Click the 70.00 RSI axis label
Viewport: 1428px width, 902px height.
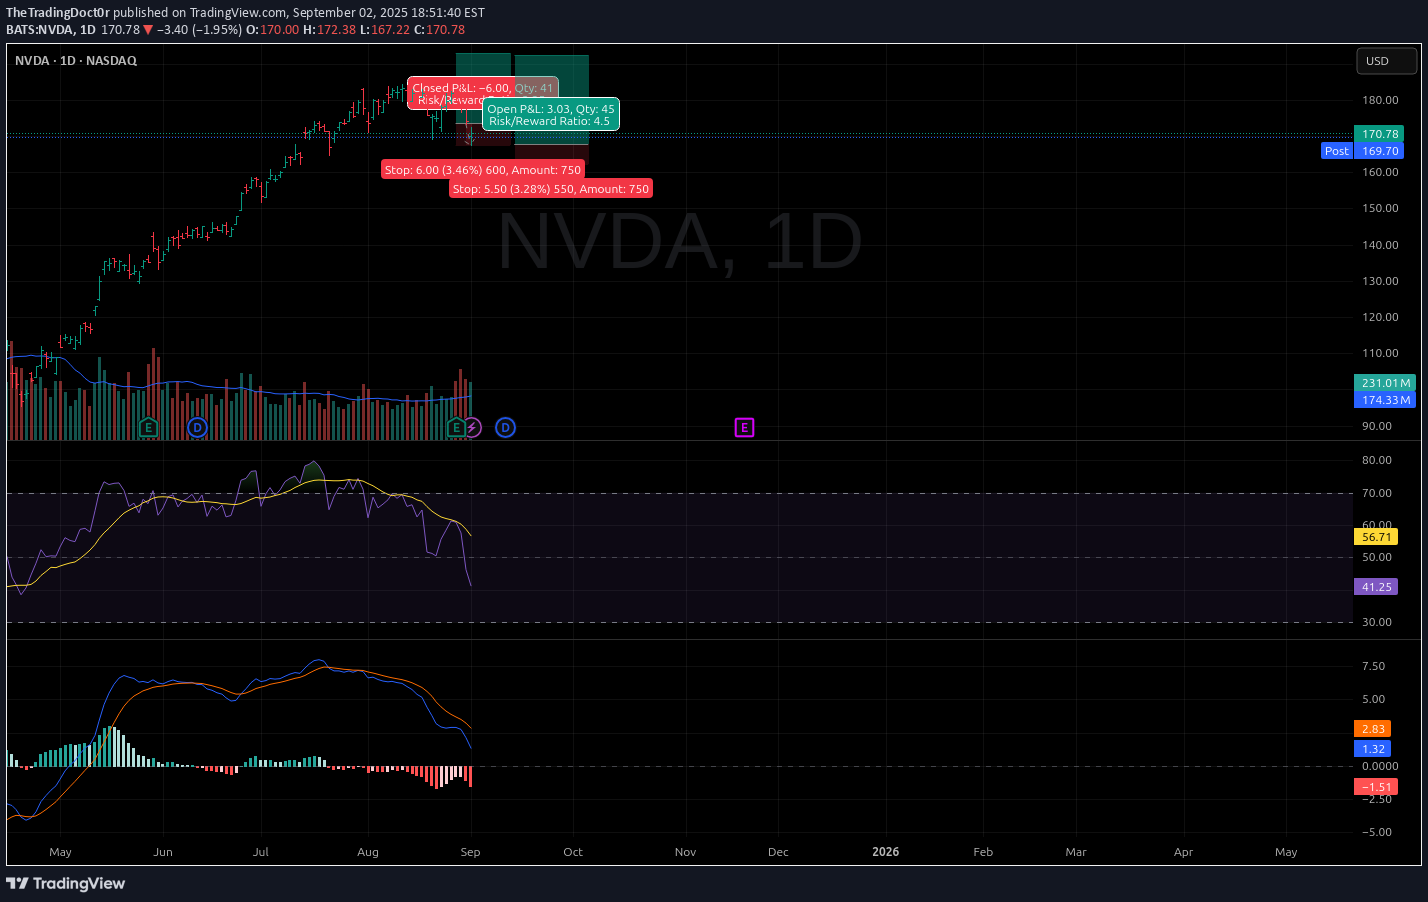click(x=1377, y=493)
